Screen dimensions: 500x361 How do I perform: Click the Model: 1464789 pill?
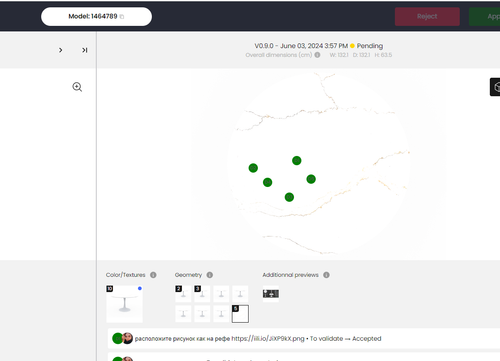pyautogui.click(x=96, y=16)
